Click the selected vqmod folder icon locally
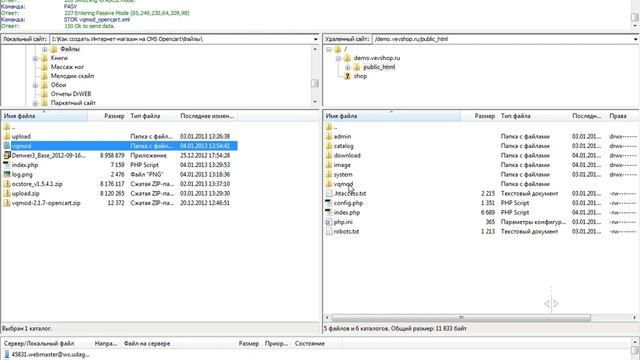This screenshot has width=640, height=360. click(7, 146)
